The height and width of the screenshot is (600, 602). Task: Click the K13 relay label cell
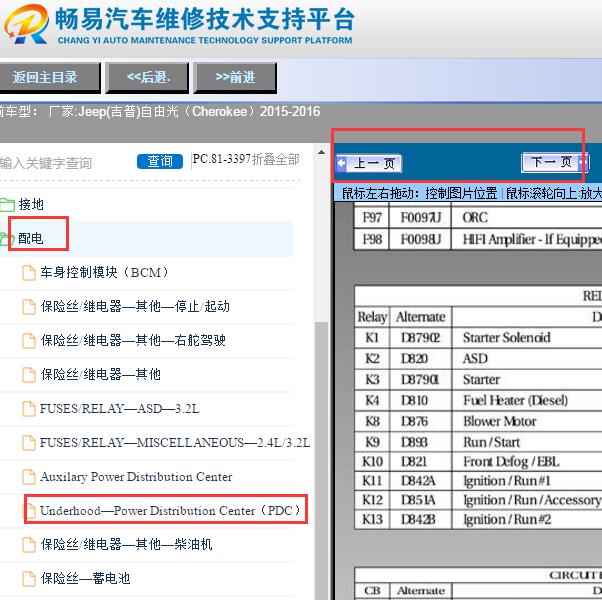pyautogui.click(x=372, y=519)
